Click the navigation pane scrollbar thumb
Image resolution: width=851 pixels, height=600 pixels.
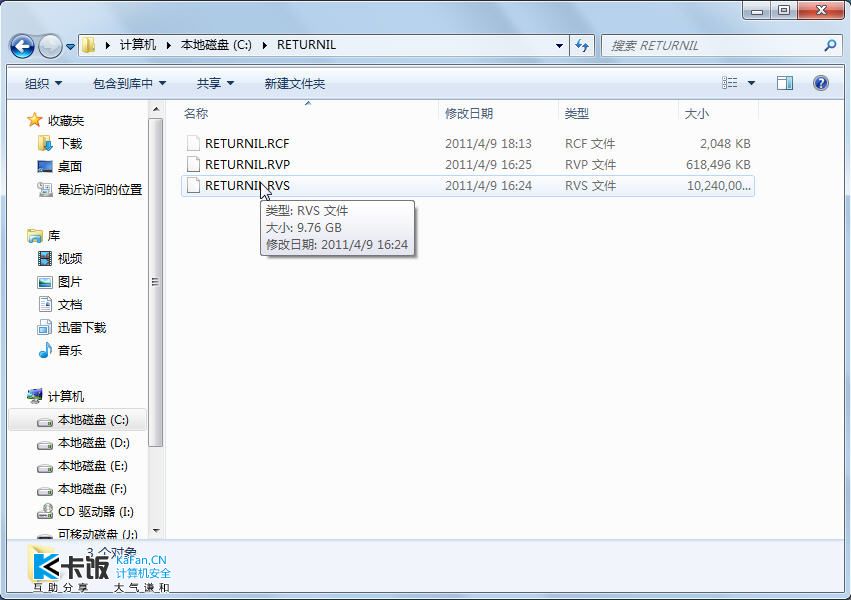tap(156, 282)
